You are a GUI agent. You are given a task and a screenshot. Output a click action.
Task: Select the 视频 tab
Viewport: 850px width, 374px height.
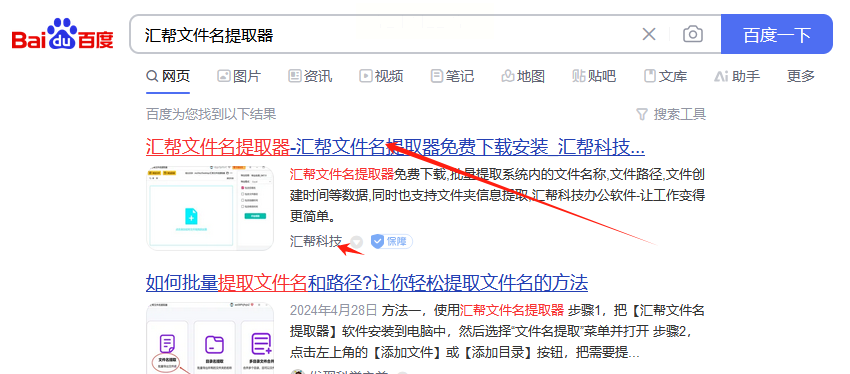pyautogui.click(x=381, y=76)
